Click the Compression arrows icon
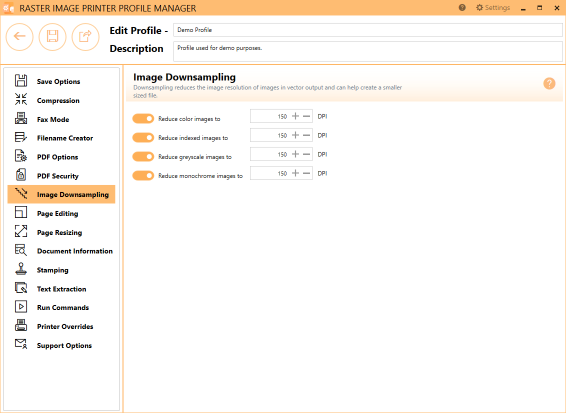Screen dimensions: 566x413 tap(21, 99)
